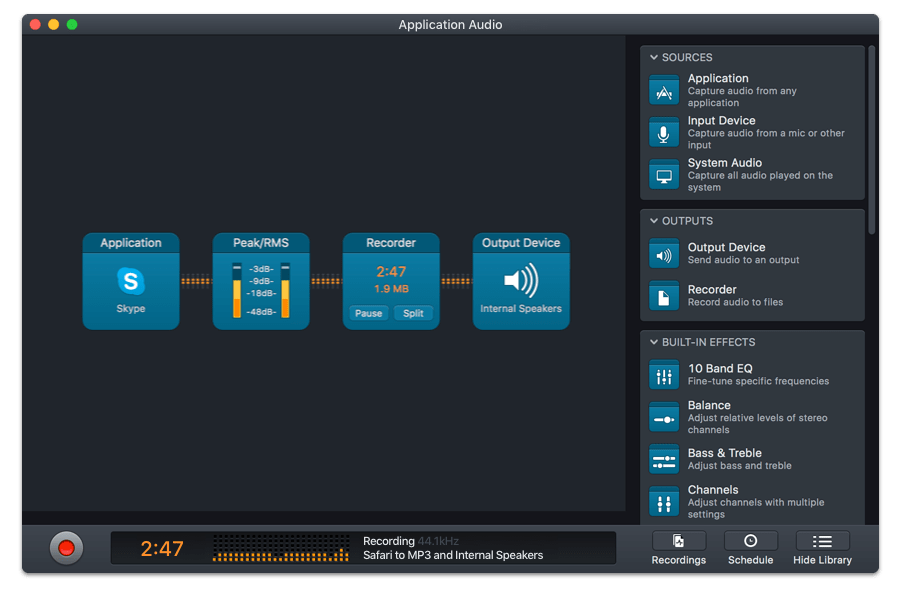The width and height of the screenshot is (900, 590).
Task: Pause the recording in Recorder block
Action: point(368,313)
